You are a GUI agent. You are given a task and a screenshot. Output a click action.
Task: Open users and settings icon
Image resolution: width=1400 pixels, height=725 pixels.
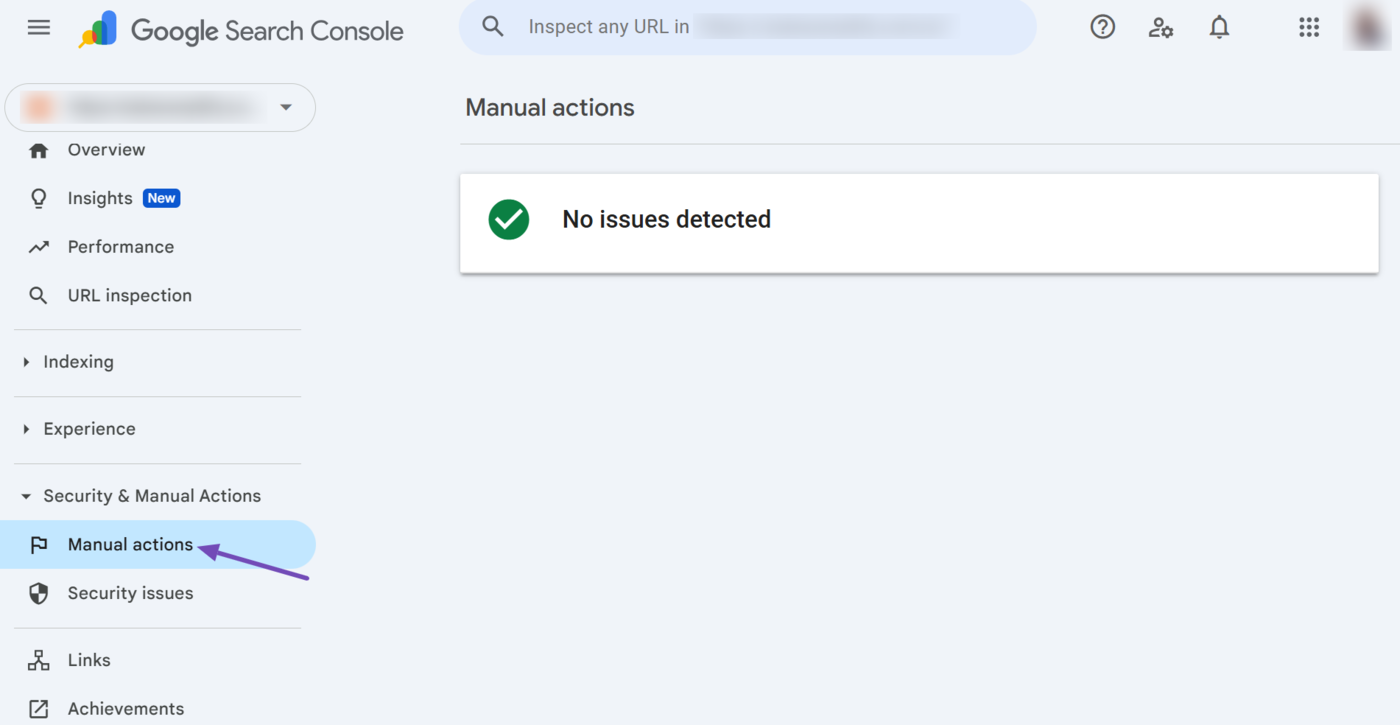click(x=1160, y=27)
